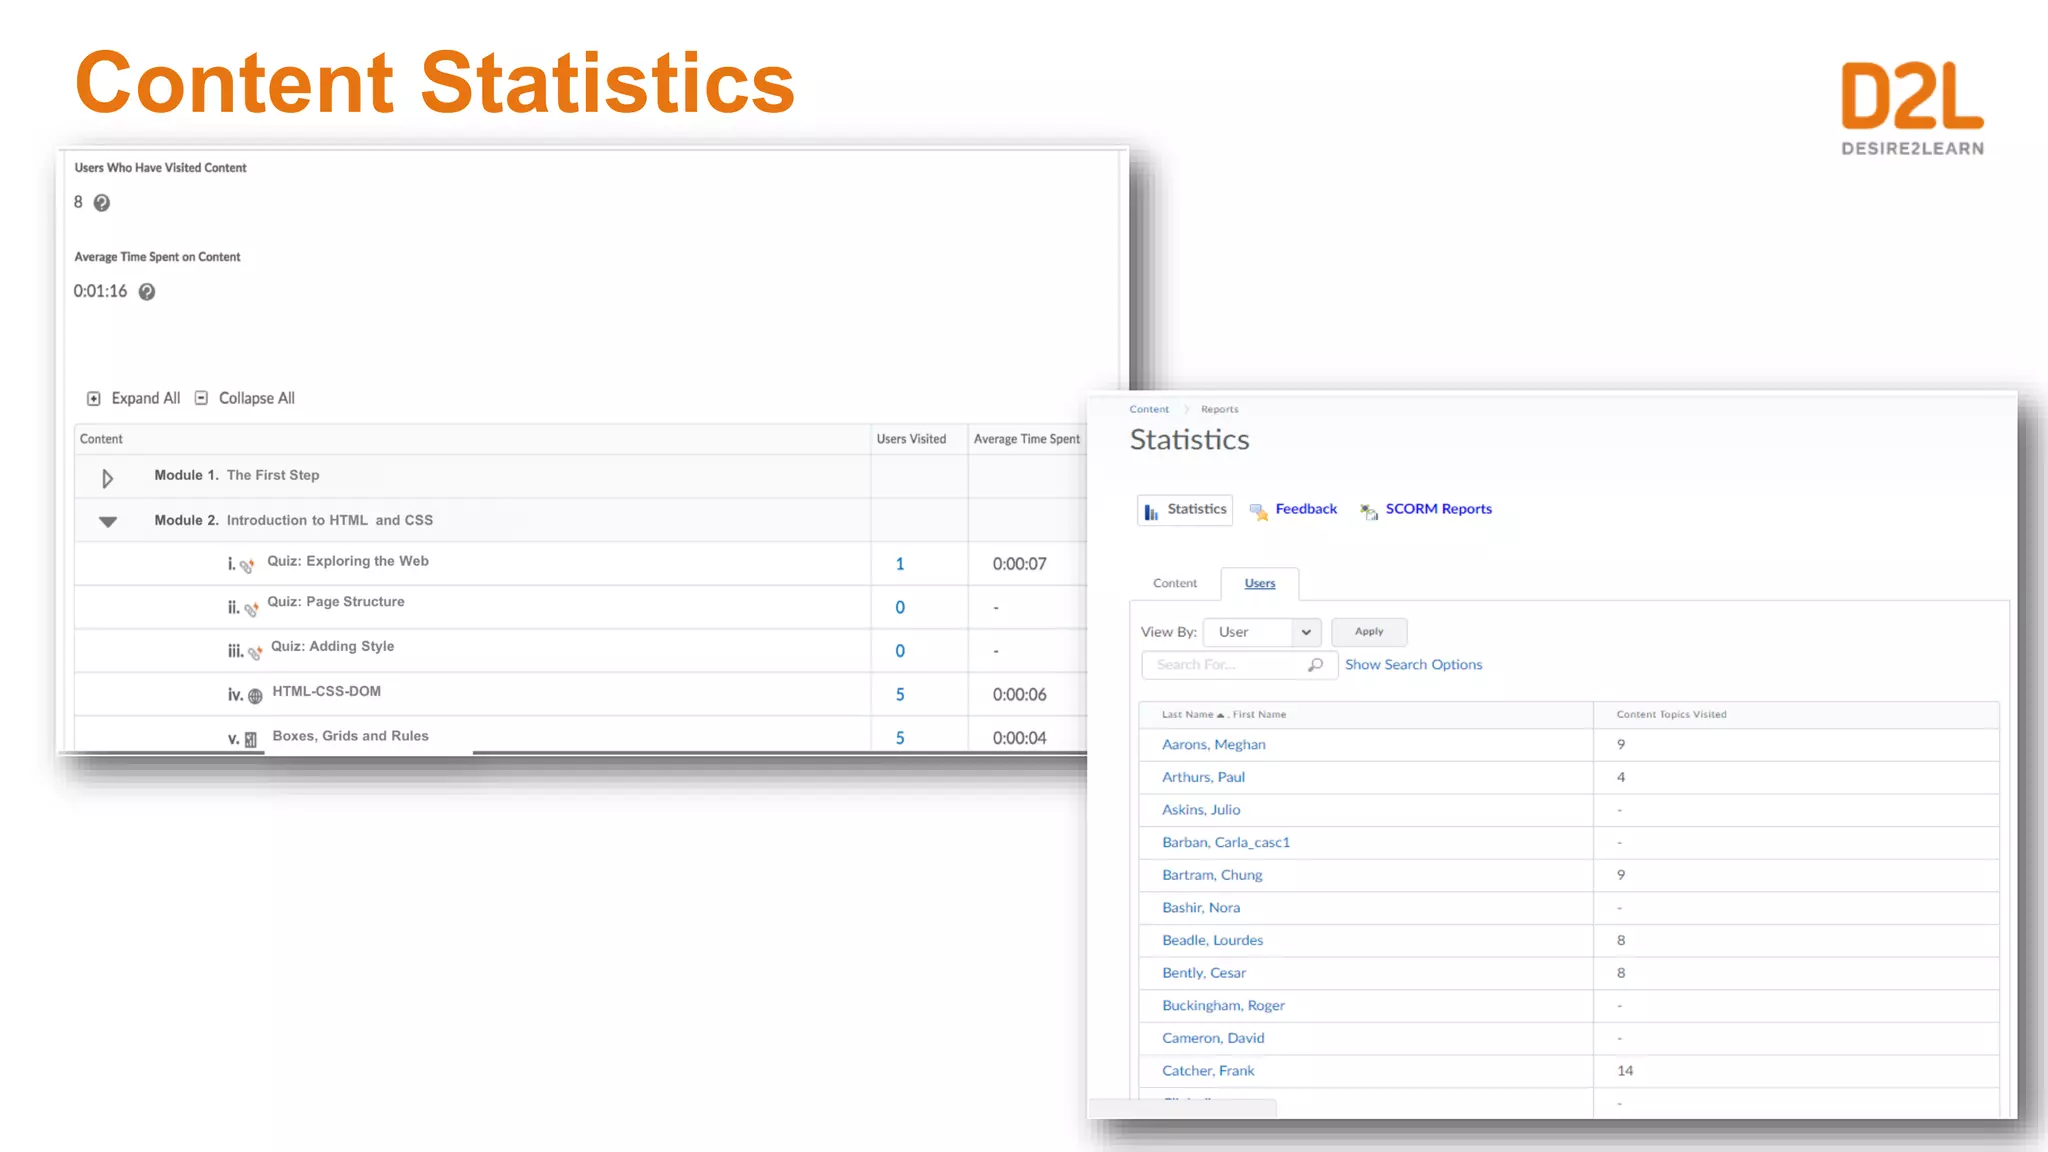Open user Barban, Carla_casc1
Viewport: 2048px width, 1152px height.
(1226, 843)
